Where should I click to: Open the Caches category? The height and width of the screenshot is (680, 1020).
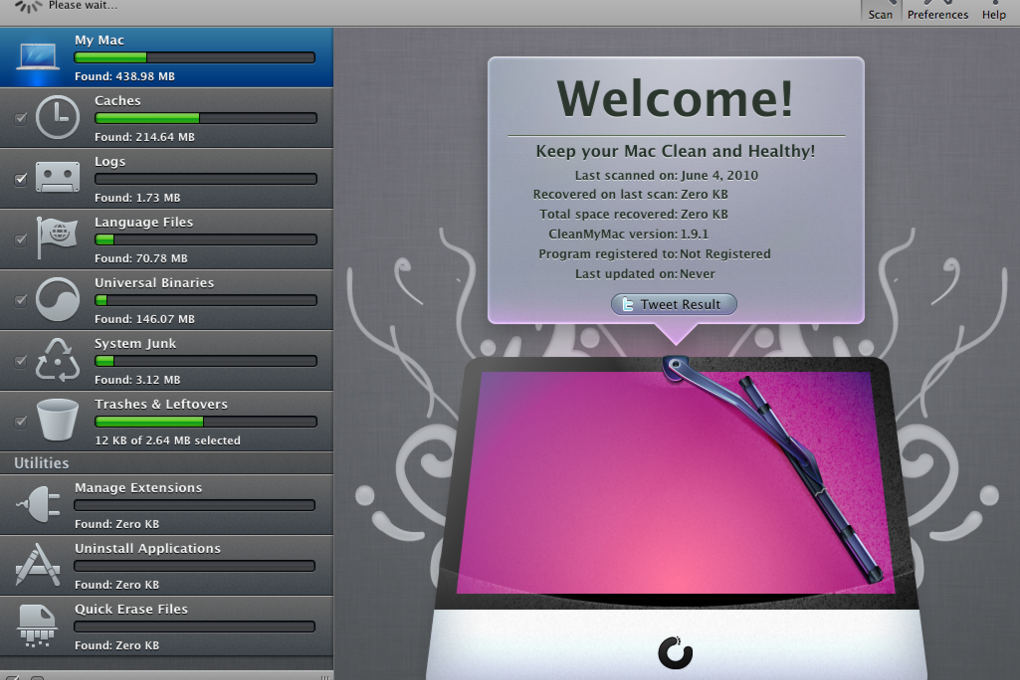point(167,118)
